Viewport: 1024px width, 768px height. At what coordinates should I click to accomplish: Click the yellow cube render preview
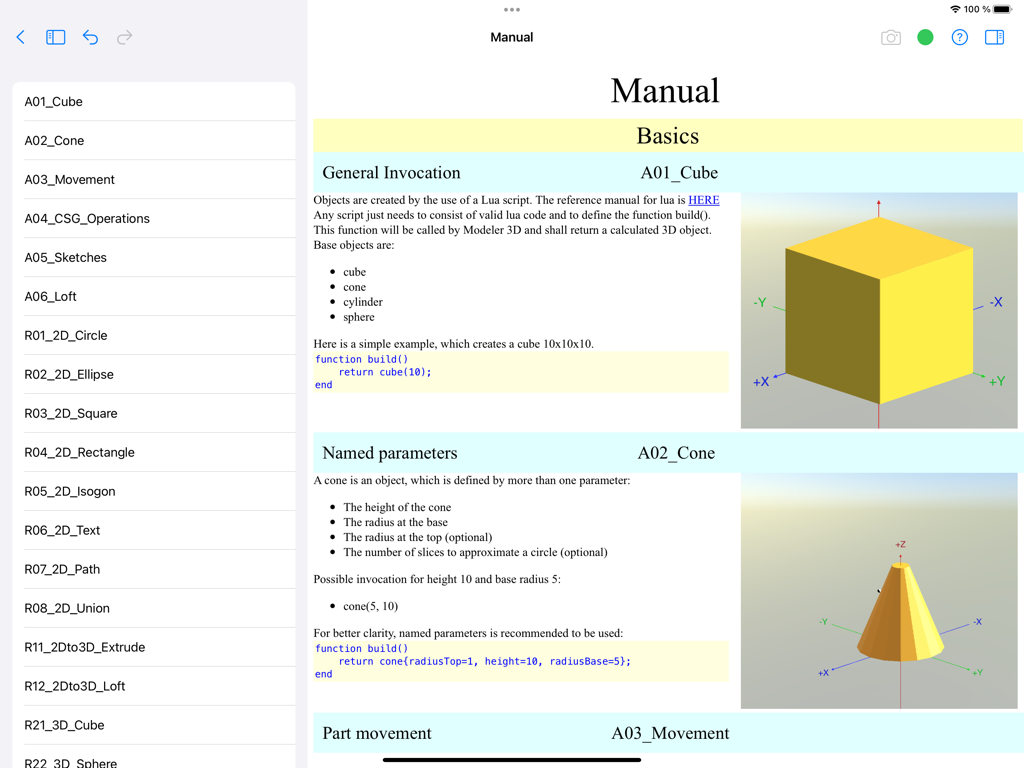tap(879, 308)
